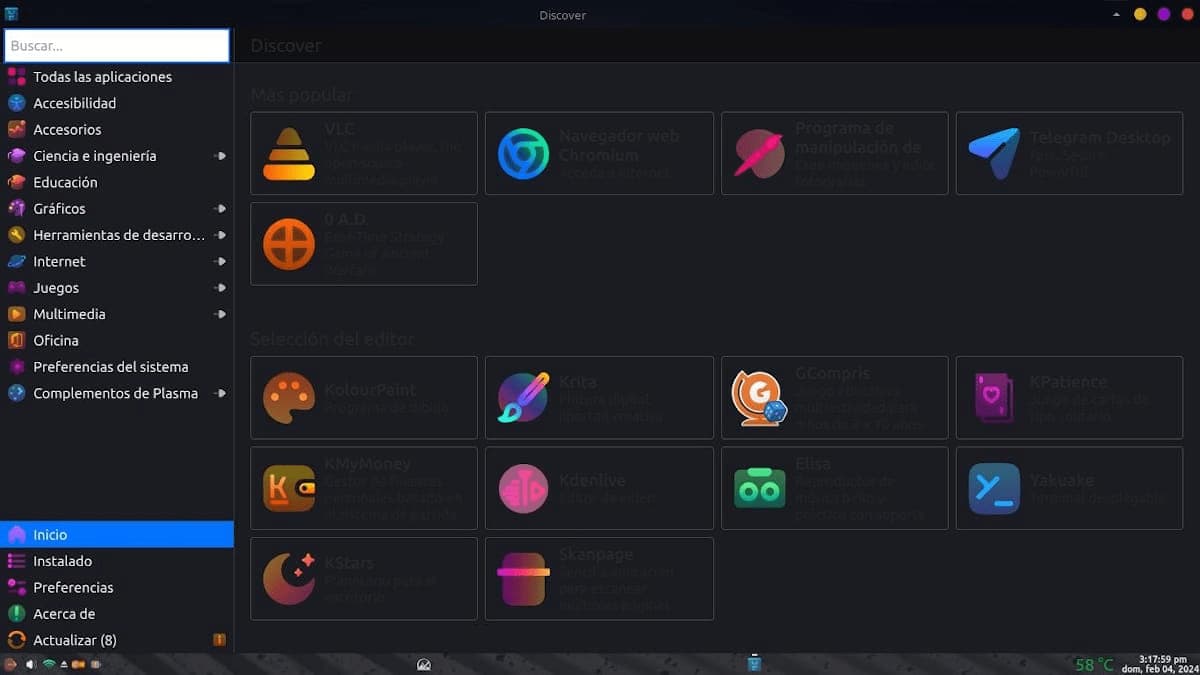This screenshot has height=675, width=1200.
Task: Open Todas las aplicaciones category
Action: point(117,77)
